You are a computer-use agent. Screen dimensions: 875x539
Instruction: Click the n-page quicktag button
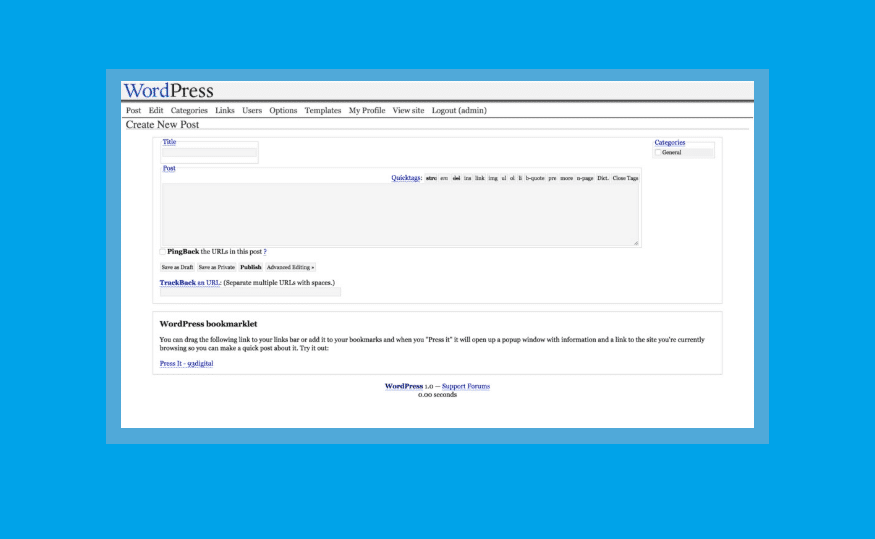coord(585,178)
